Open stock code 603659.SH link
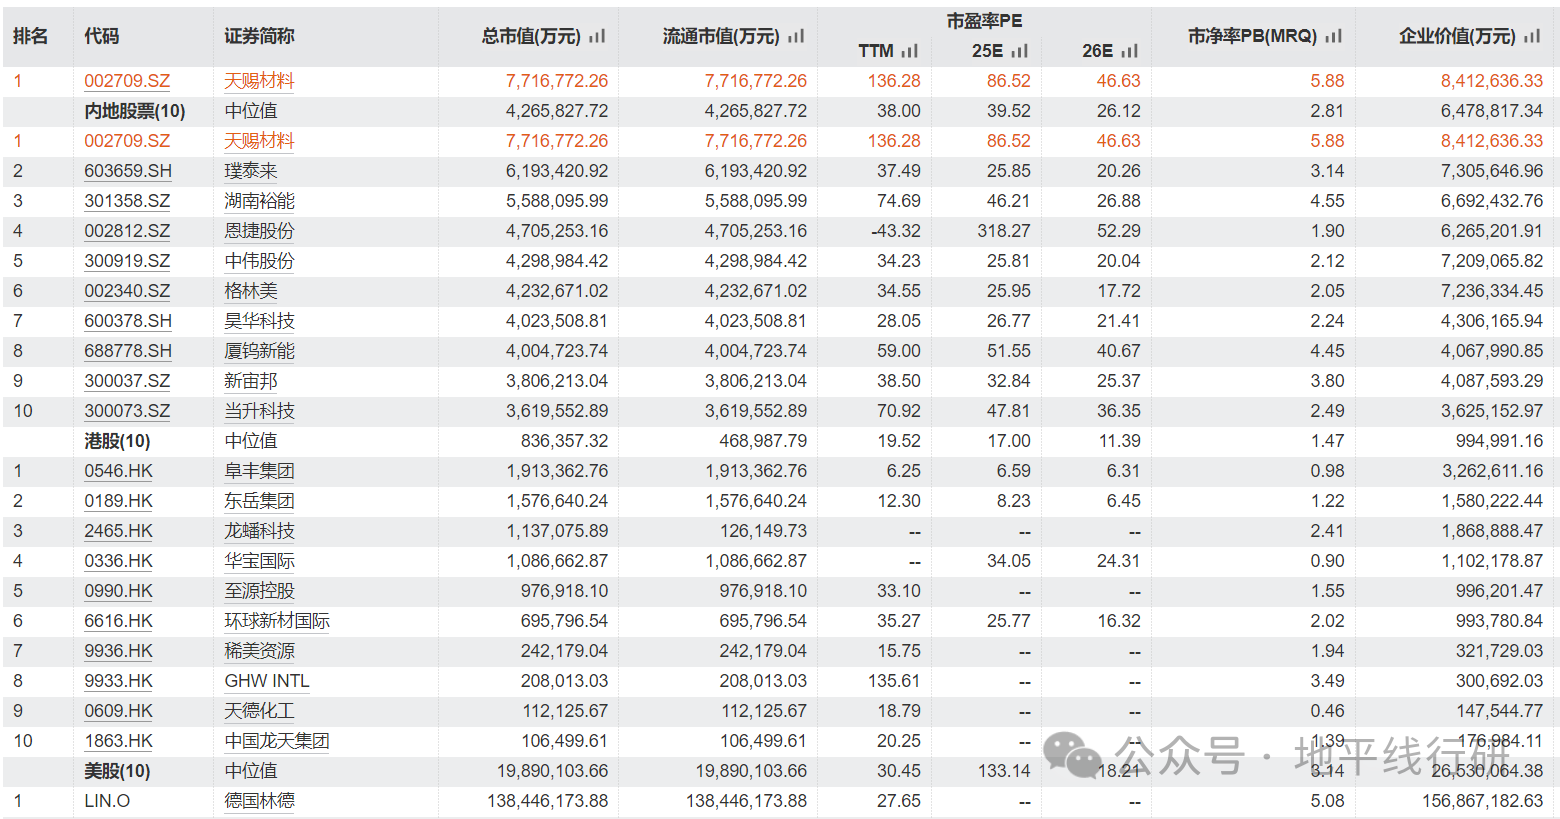Viewport: 1560px width, 819px height. [x=127, y=171]
